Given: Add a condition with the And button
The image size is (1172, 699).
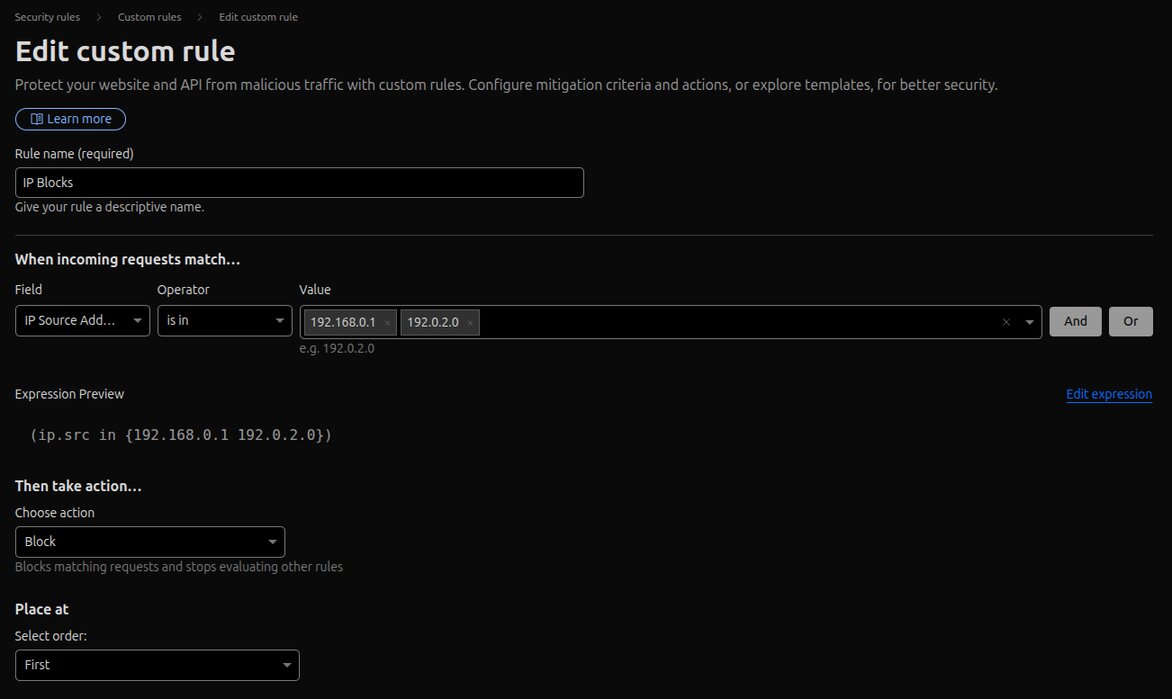Looking at the screenshot, I should pos(1075,321).
